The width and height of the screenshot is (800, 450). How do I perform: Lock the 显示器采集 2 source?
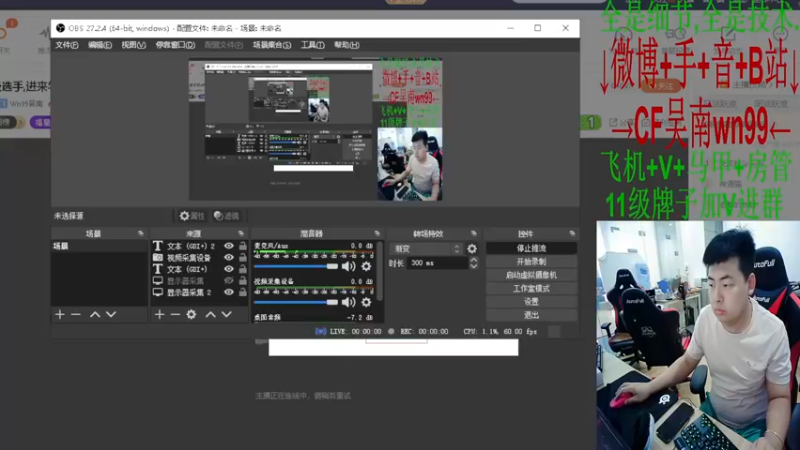click(243, 292)
